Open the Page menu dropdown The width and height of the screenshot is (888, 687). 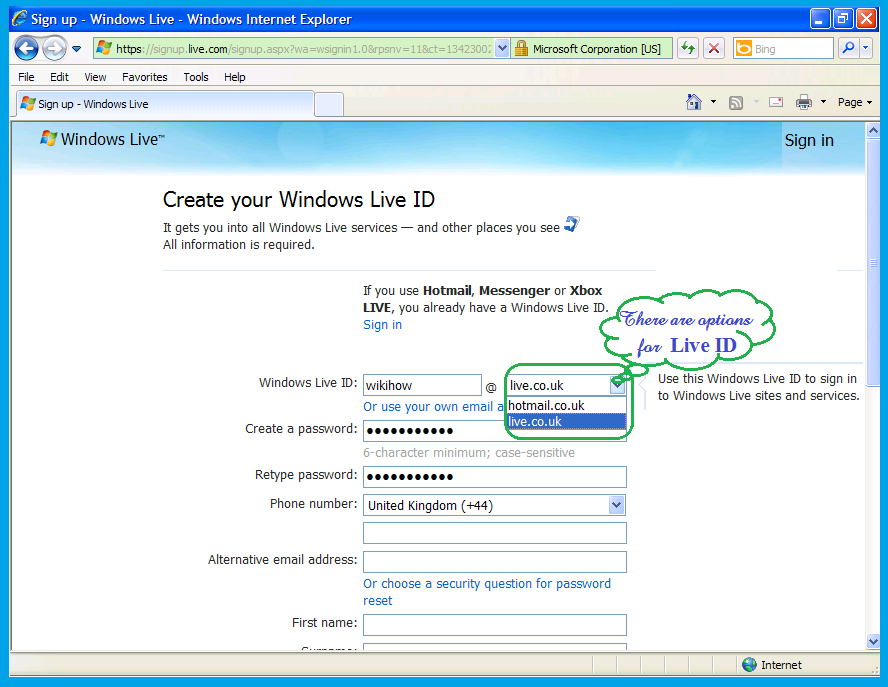855,102
